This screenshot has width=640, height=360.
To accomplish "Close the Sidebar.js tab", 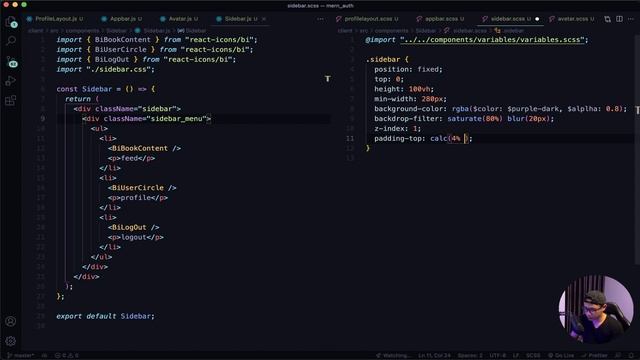I will (x=264, y=19).
